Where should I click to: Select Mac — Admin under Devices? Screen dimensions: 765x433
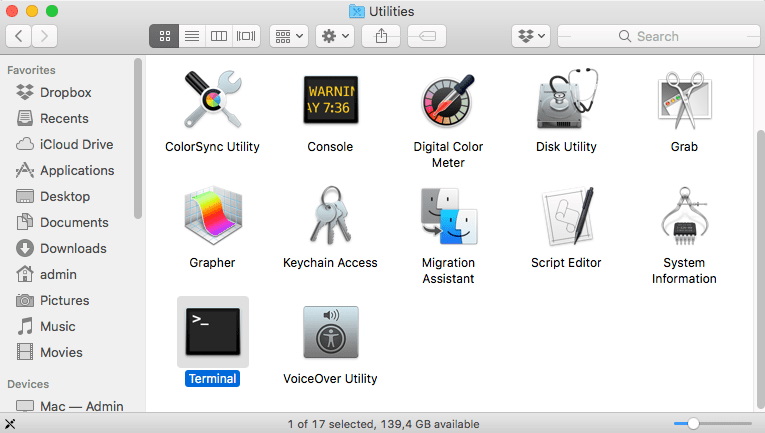tap(70, 406)
